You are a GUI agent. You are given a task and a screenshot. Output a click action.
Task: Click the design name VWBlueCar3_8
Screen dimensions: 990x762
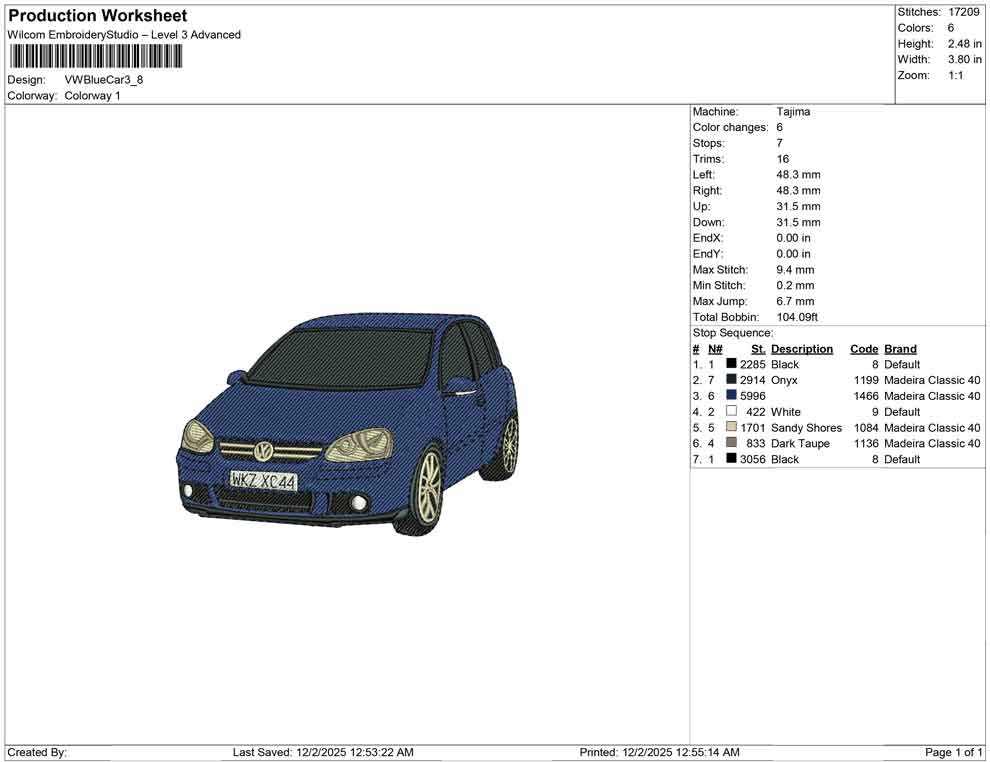(x=105, y=80)
